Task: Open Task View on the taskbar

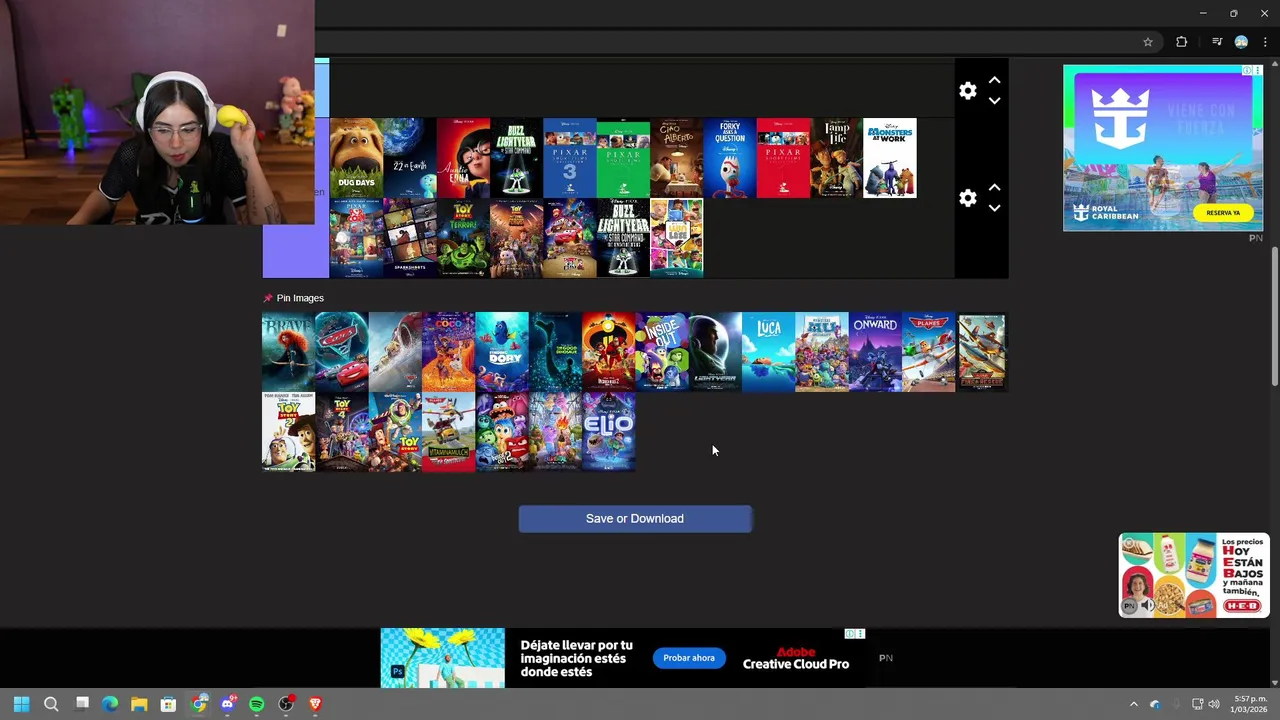Action: pos(82,704)
